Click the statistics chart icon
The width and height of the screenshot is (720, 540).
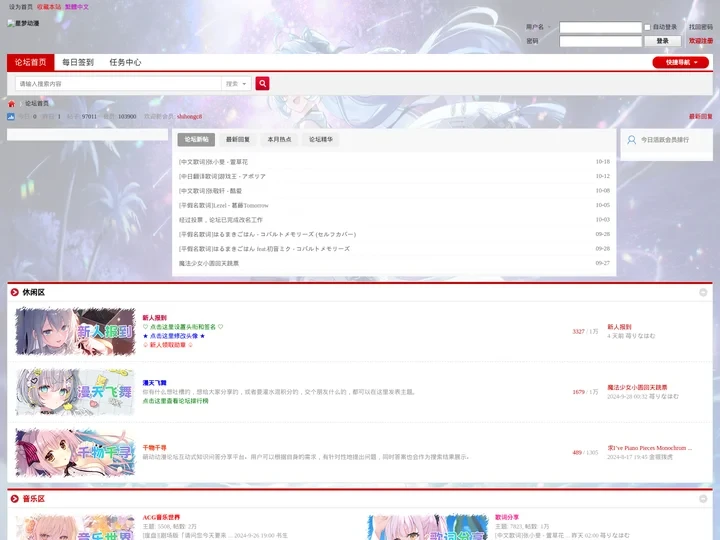(x=11, y=117)
